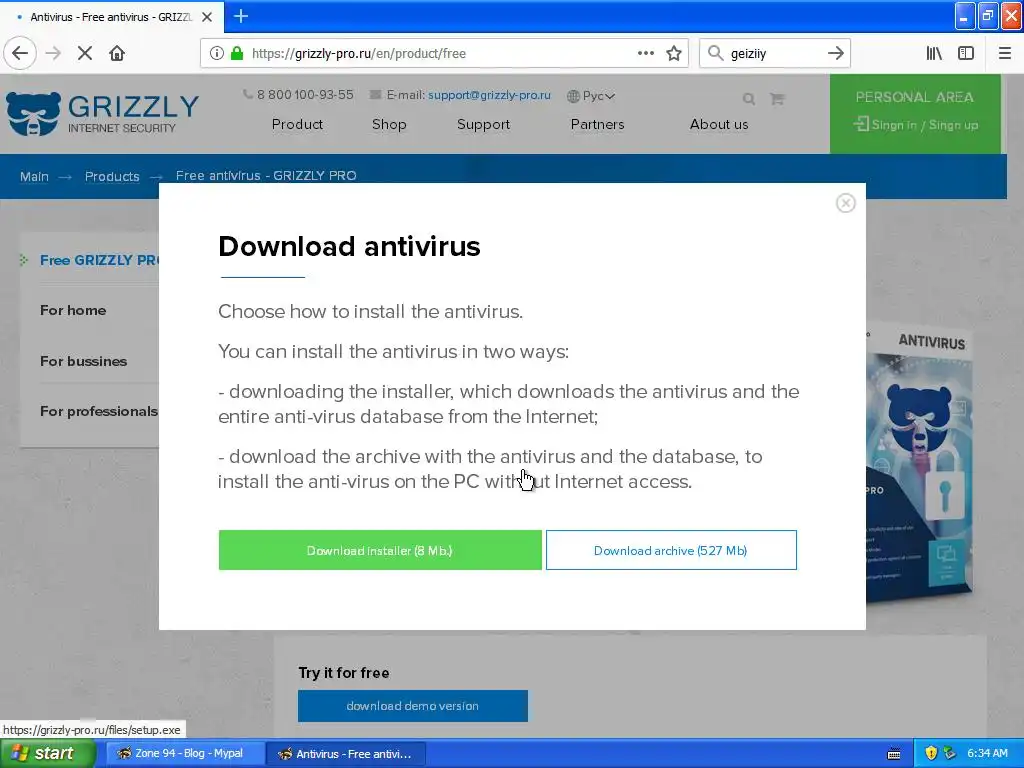Viewport: 1024px width, 768px height.
Task: Switch to Zone 94 - Blog - Mypal taskbar item
Action: click(185, 754)
